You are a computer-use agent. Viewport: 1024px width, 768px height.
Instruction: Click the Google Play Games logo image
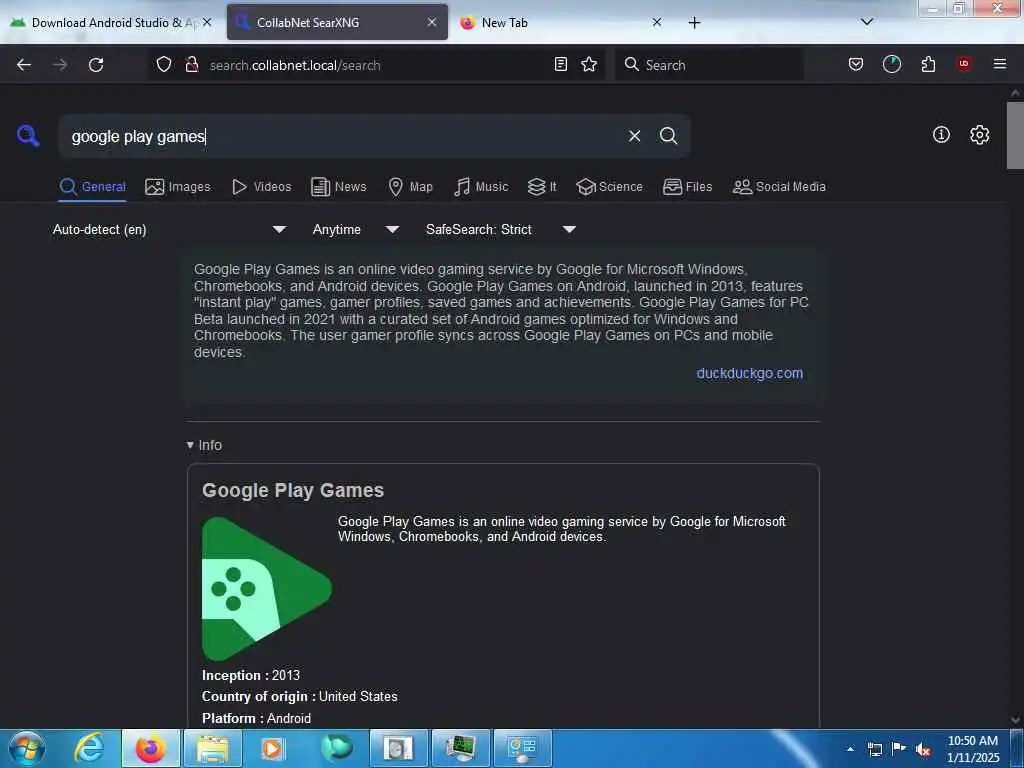coord(266,589)
